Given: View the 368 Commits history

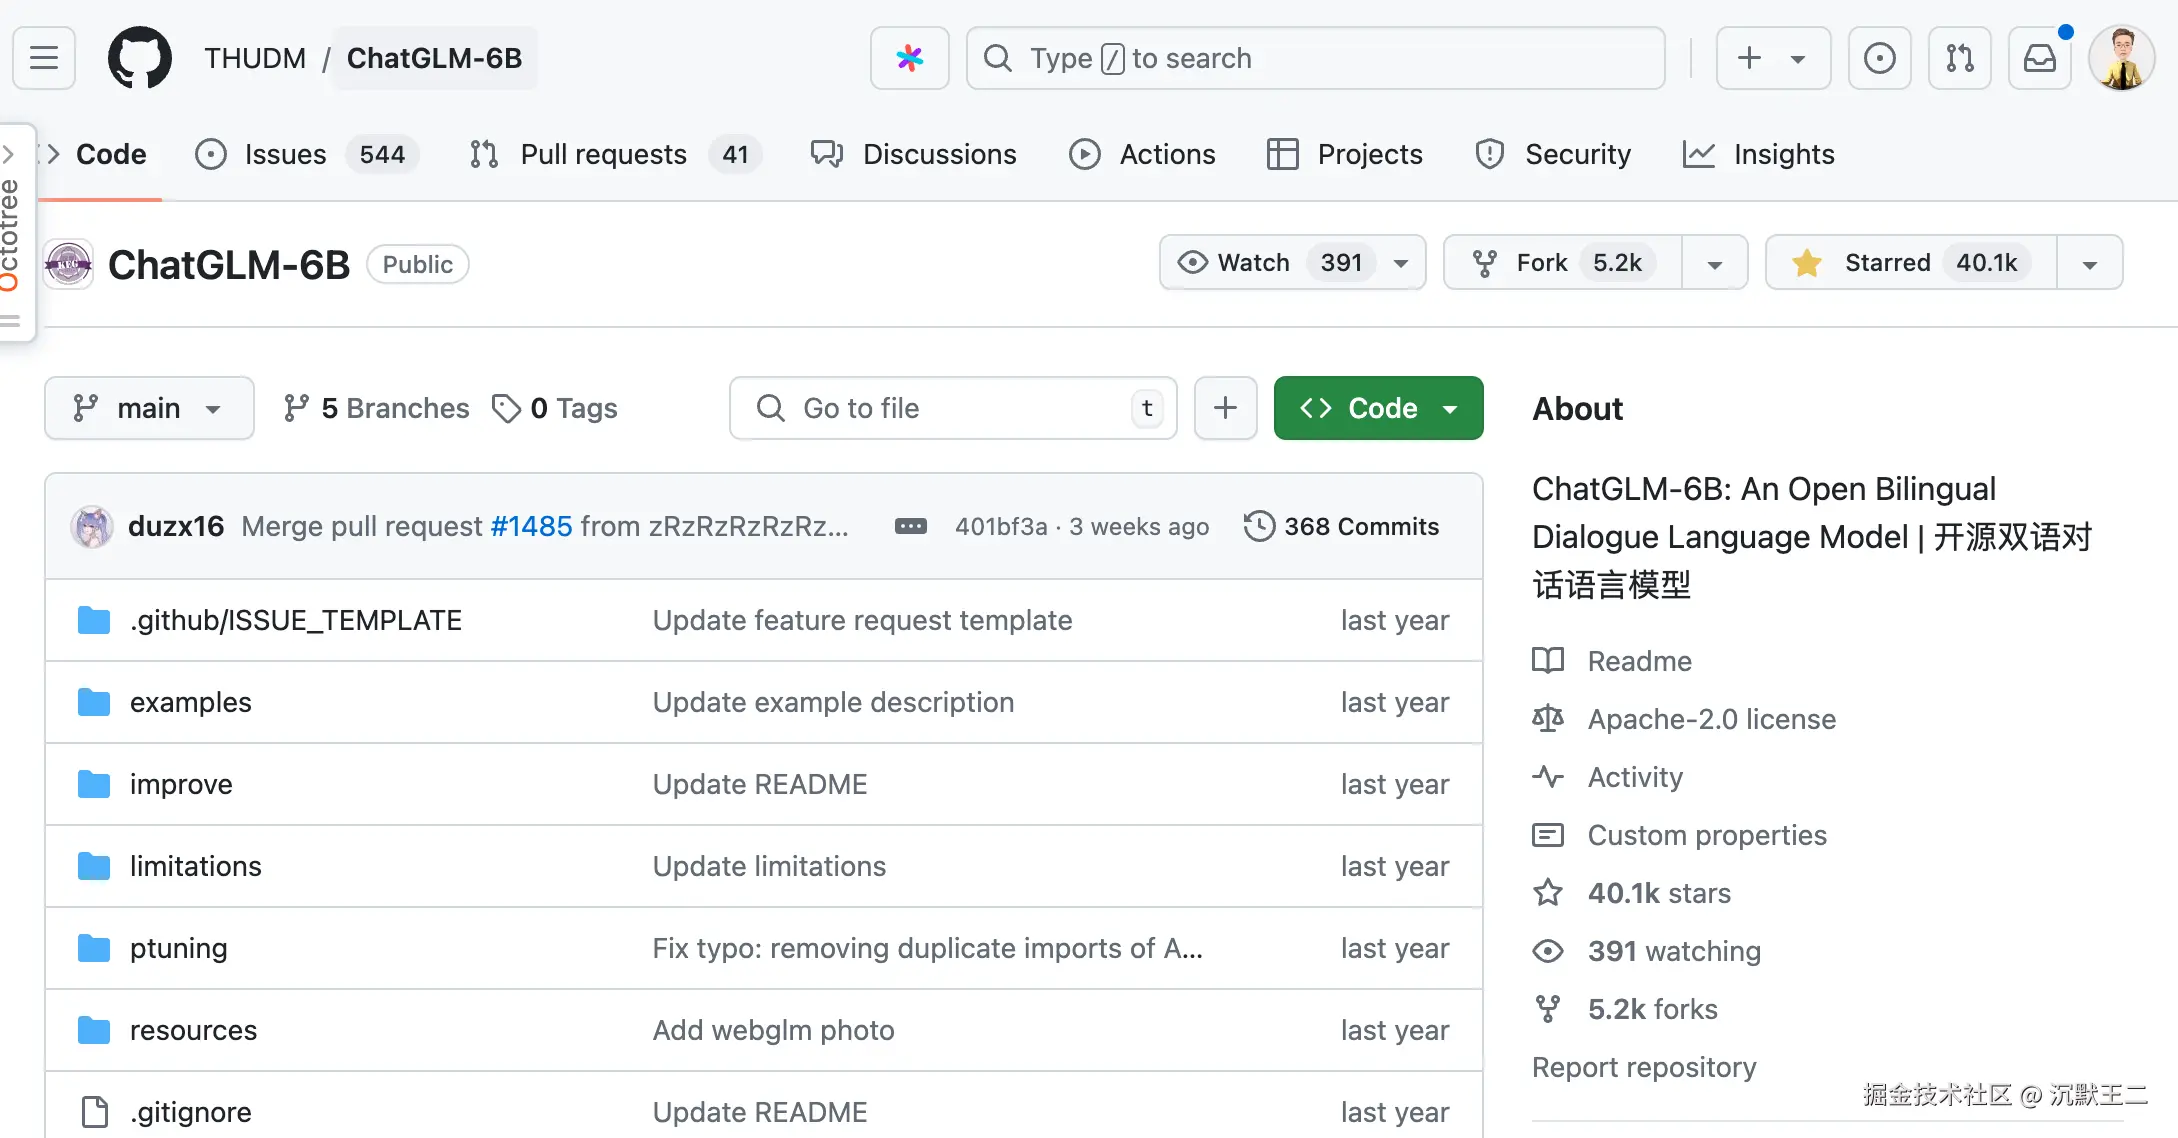Looking at the screenshot, I should tap(1341, 526).
